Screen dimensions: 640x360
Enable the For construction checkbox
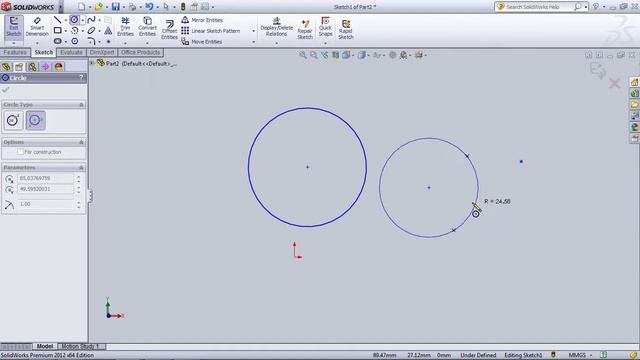(x=20, y=152)
